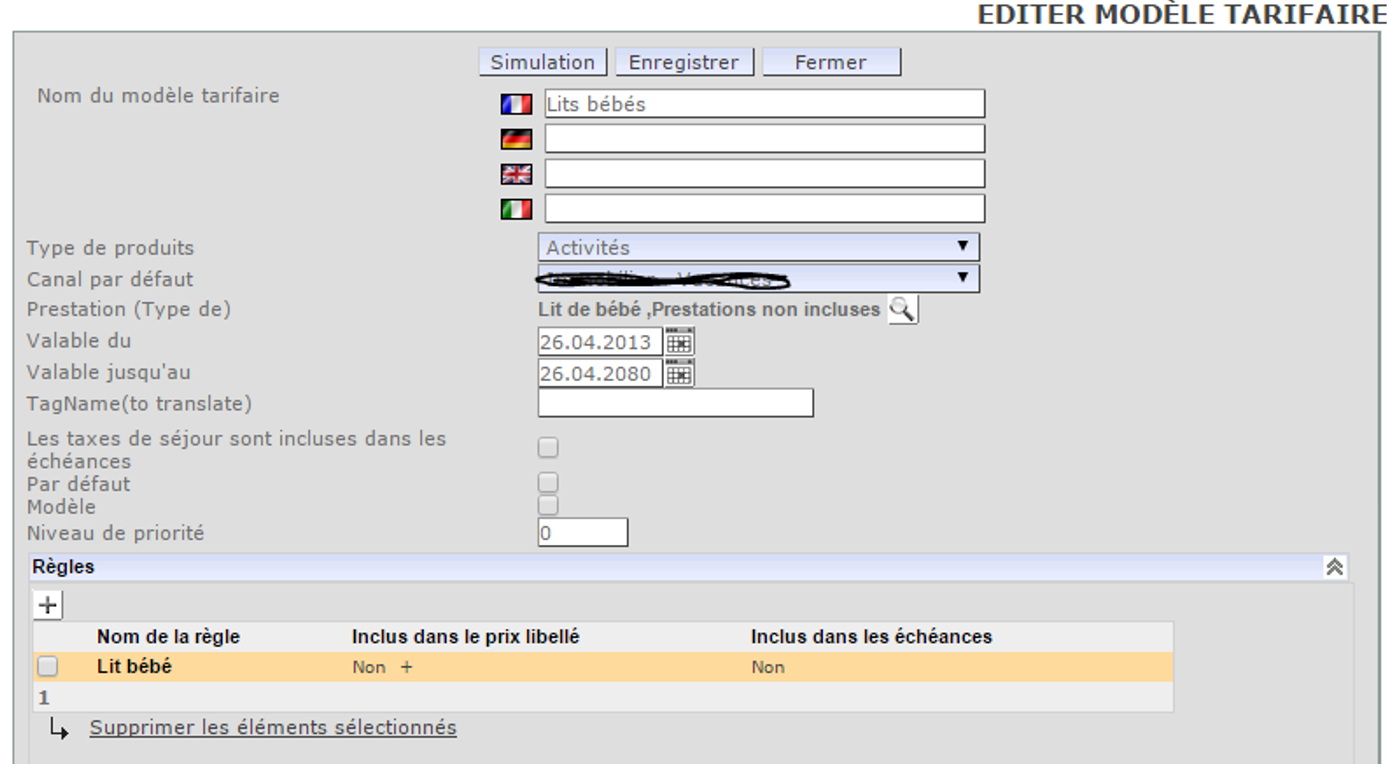Image resolution: width=1387 pixels, height=774 pixels.
Task: Click the plus icon to add rule
Action: click(47, 605)
